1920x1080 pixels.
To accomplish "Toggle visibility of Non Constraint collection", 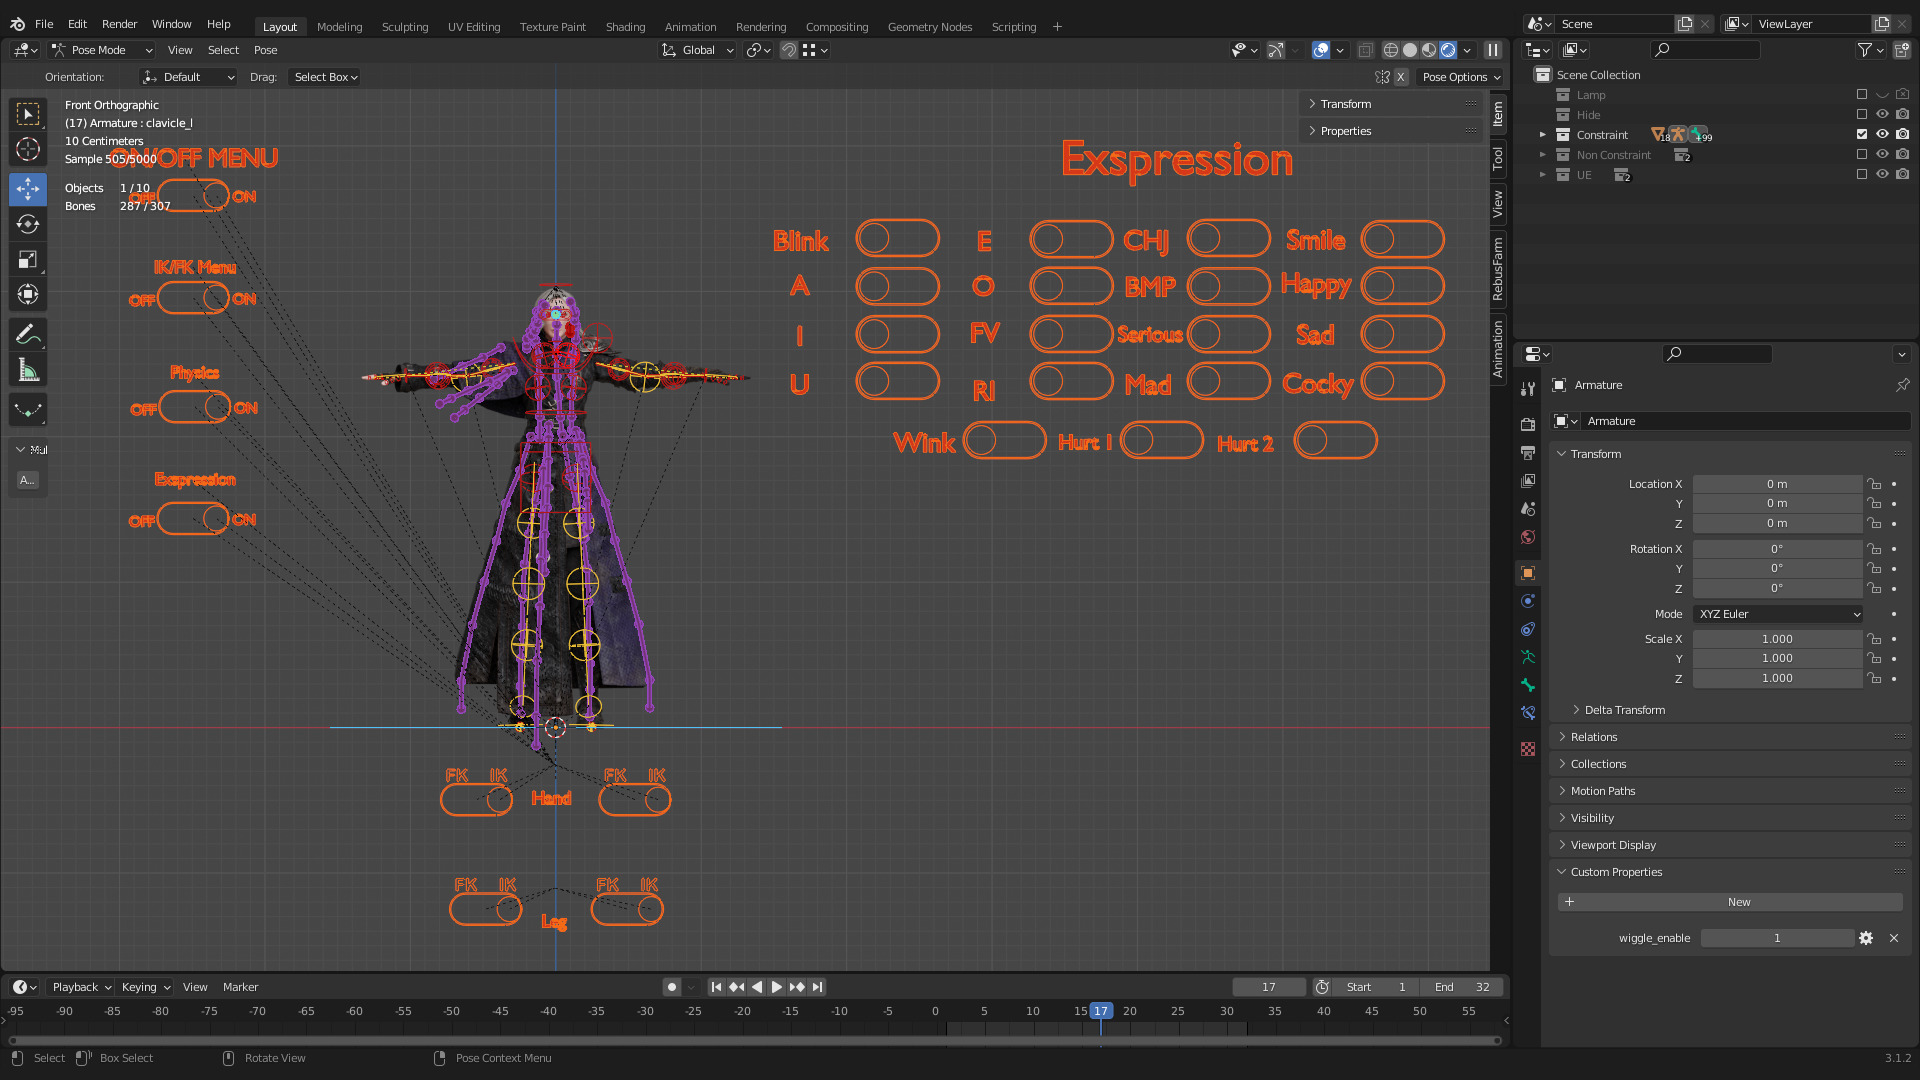I will tap(1882, 154).
